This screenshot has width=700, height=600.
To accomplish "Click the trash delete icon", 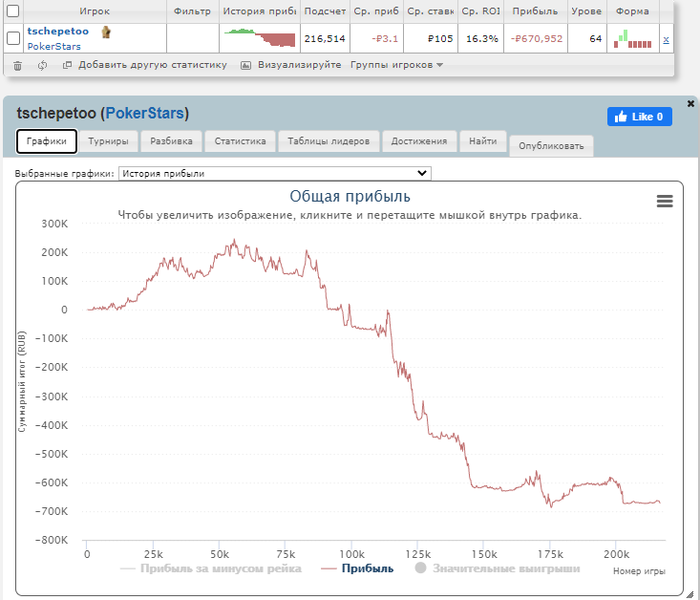I will click(x=17, y=66).
